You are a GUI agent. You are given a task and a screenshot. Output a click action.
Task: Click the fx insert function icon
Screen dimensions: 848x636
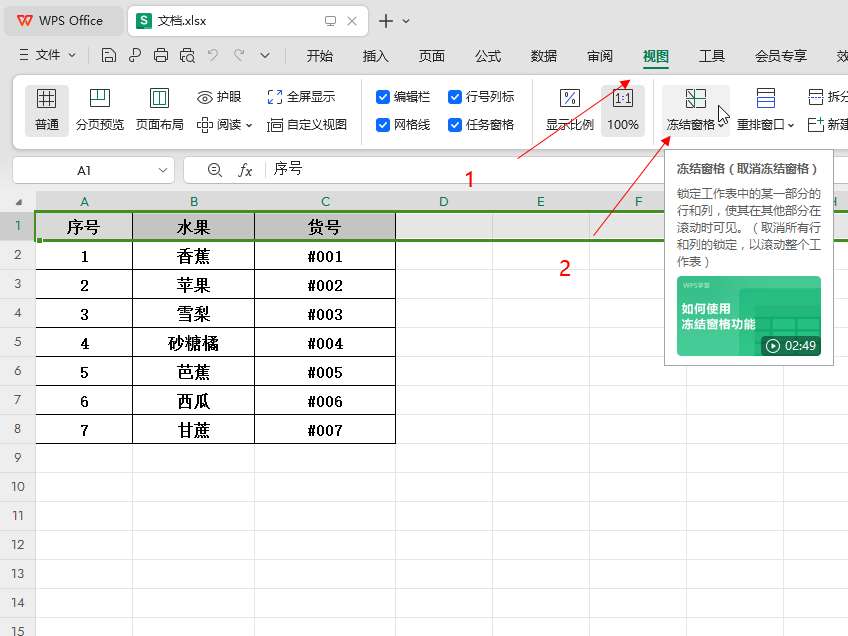(x=245, y=170)
